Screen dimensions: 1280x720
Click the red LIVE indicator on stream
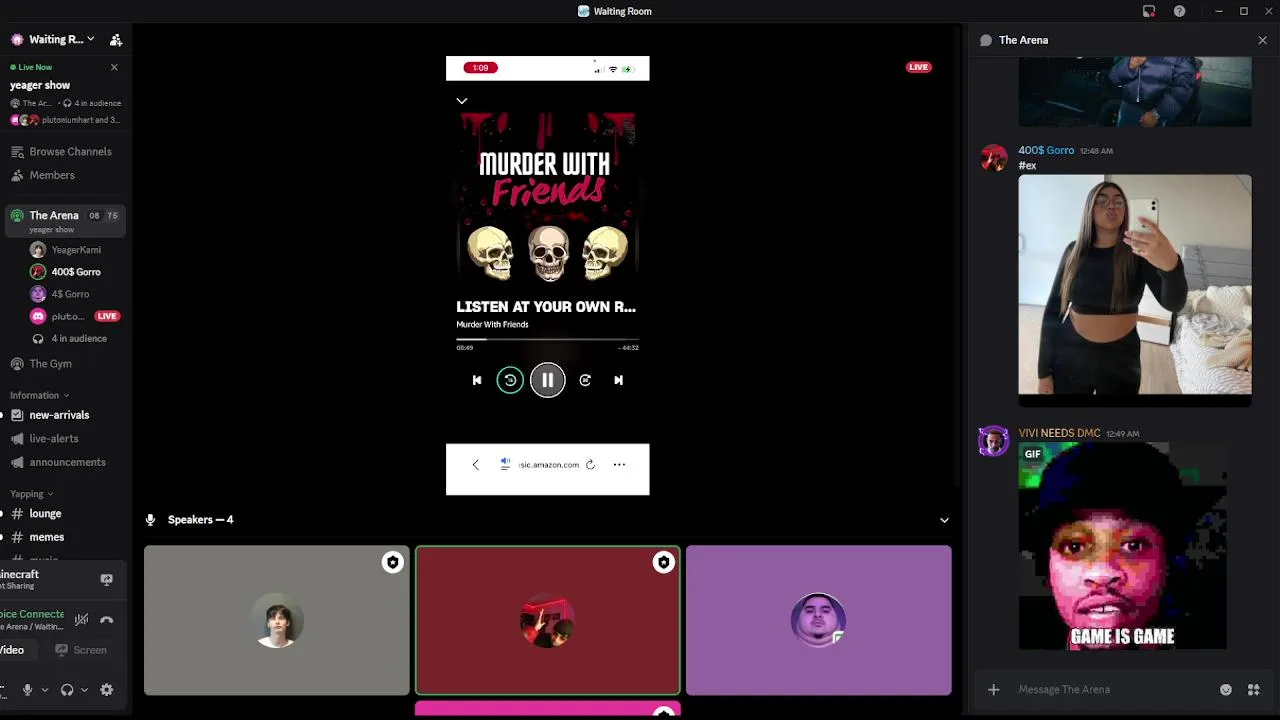coord(919,67)
